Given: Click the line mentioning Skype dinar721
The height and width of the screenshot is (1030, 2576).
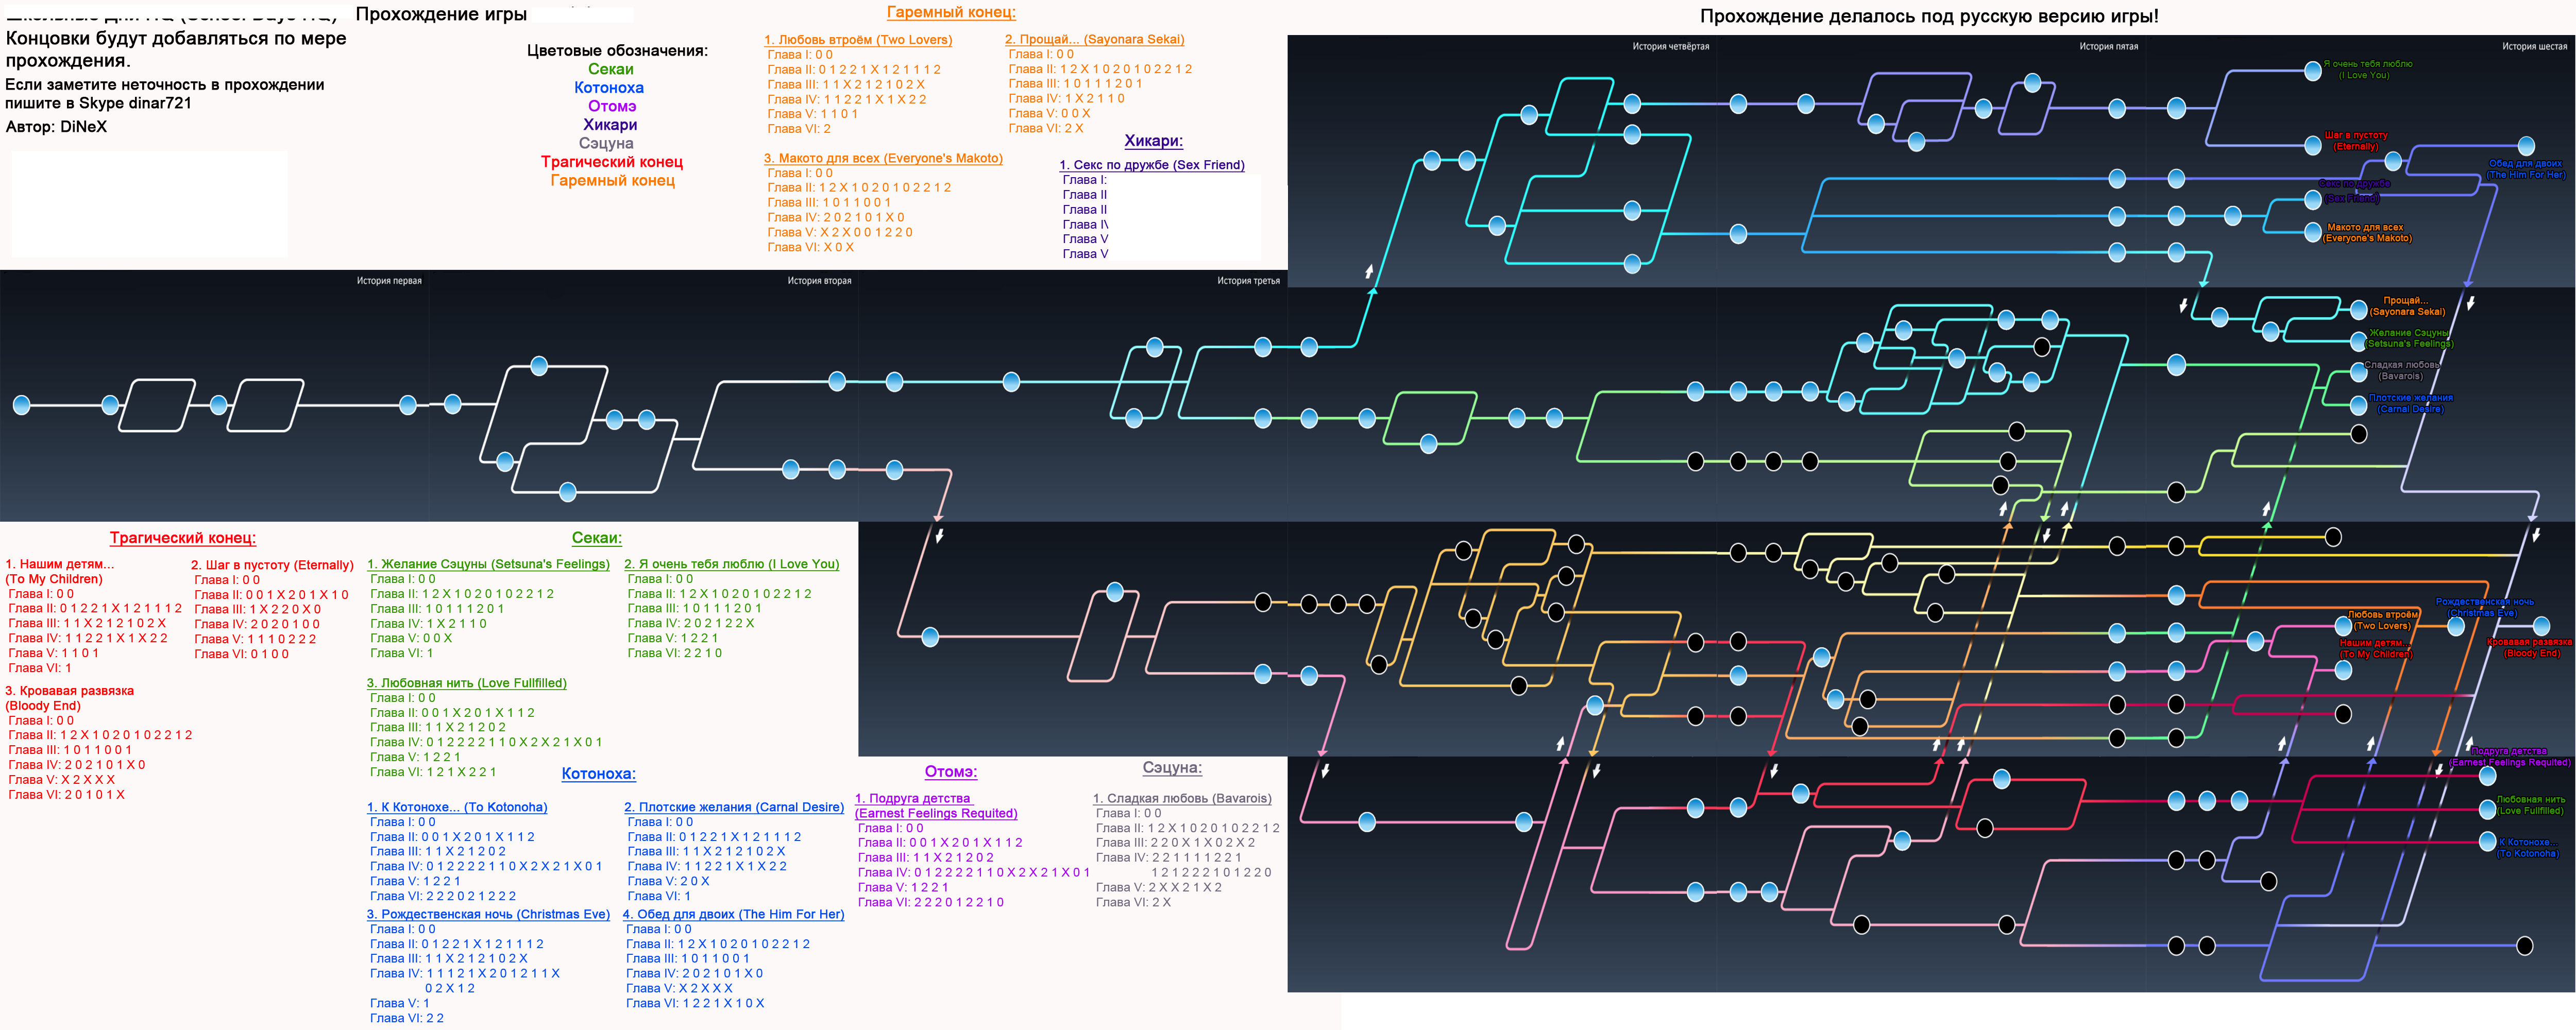Looking at the screenshot, I should [x=98, y=103].
